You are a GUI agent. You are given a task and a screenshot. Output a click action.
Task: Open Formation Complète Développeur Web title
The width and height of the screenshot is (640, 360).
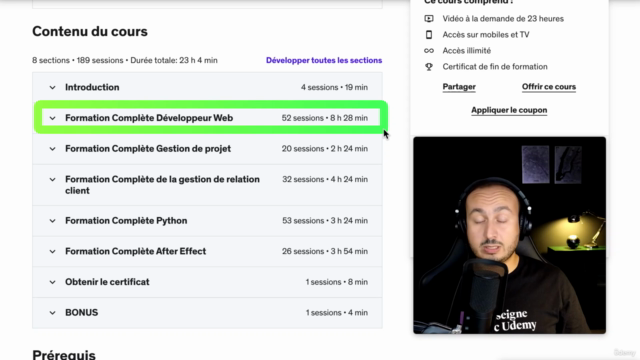[149, 118]
